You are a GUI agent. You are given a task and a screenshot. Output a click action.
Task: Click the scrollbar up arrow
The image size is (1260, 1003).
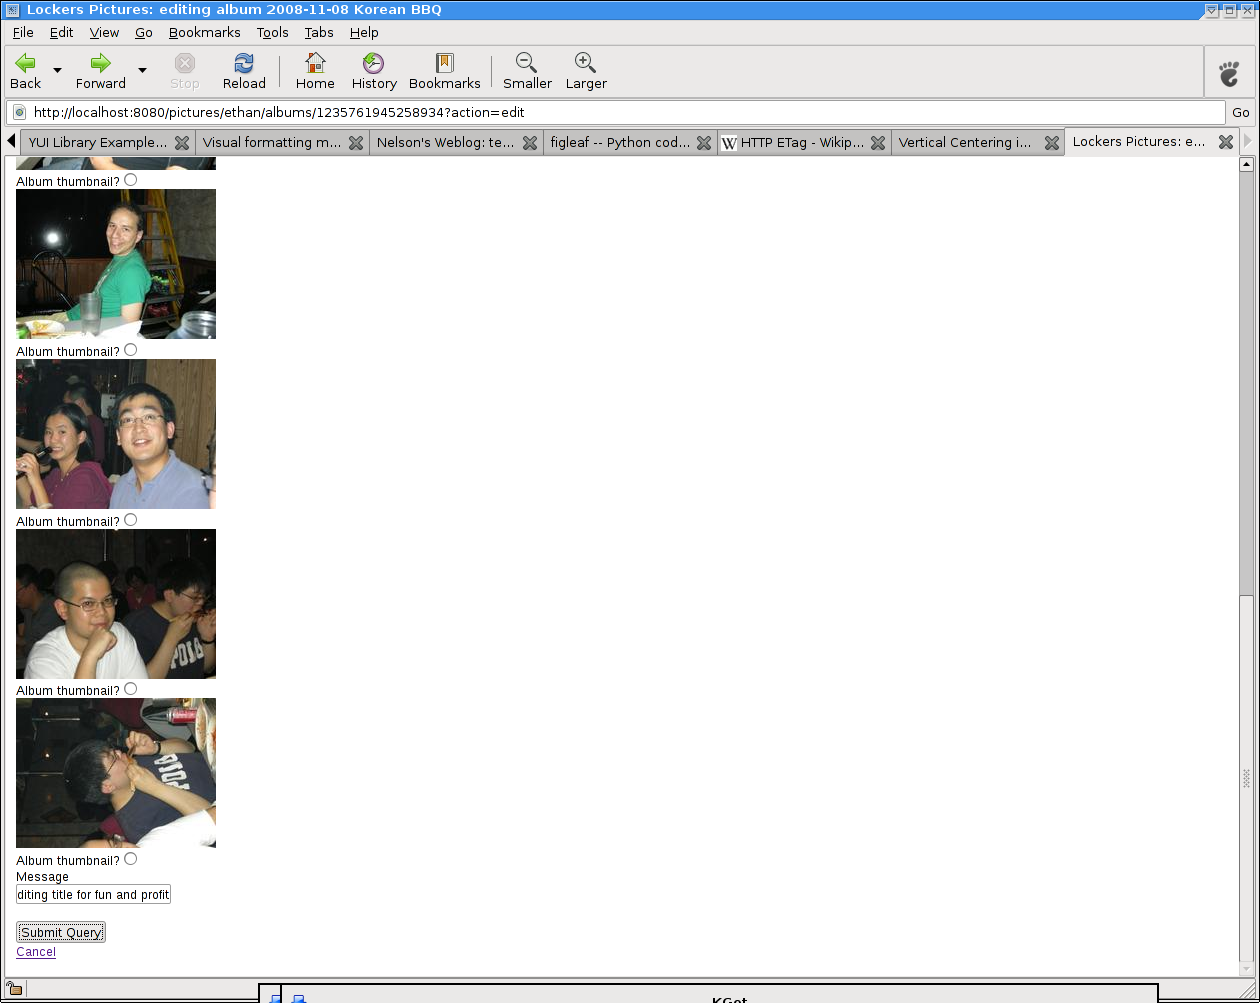pos(1246,164)
